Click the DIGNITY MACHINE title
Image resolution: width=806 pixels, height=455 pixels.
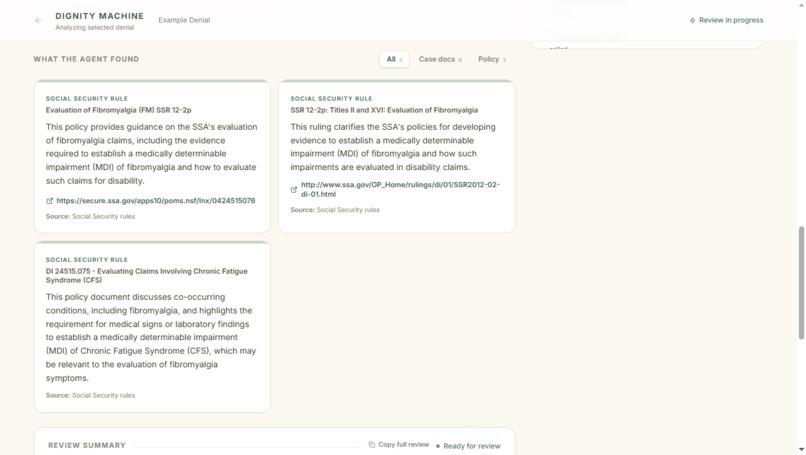[100, 16]
